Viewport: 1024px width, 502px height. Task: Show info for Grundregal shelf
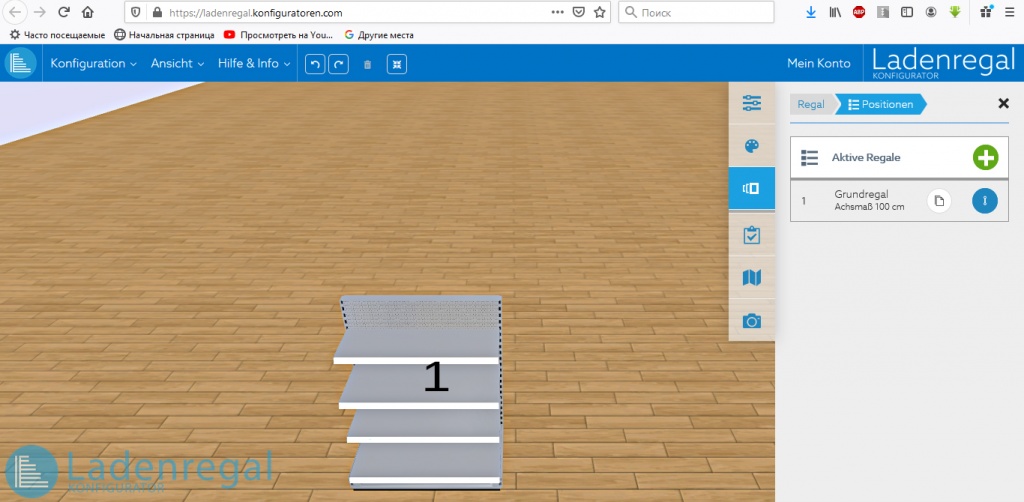pyautogui.click(x=985, y=201)
